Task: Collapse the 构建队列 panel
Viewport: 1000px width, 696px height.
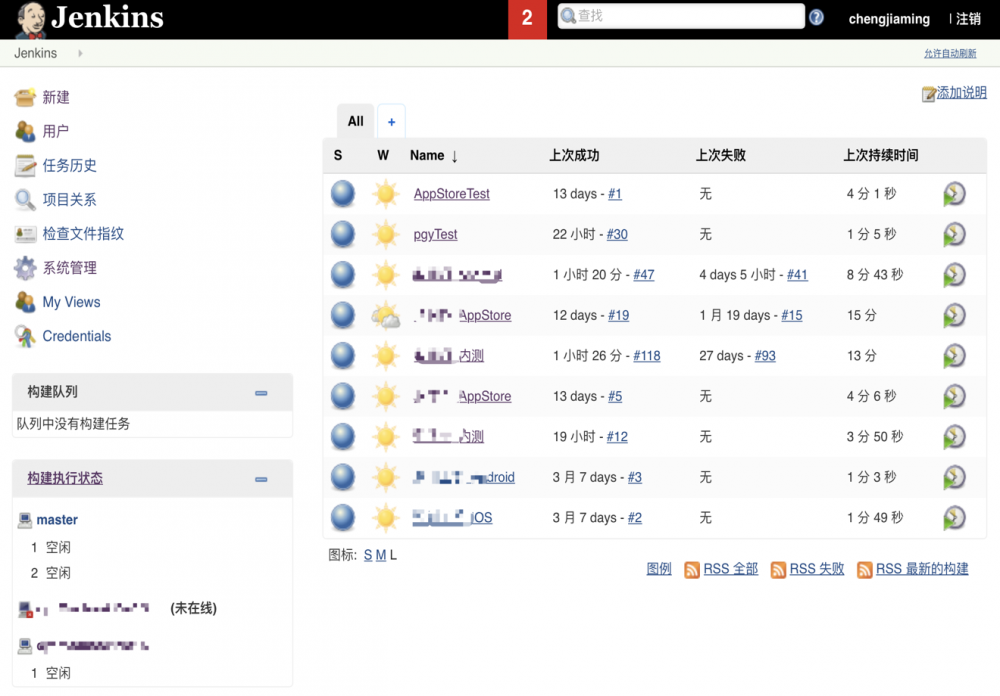Action: (262, 393)
